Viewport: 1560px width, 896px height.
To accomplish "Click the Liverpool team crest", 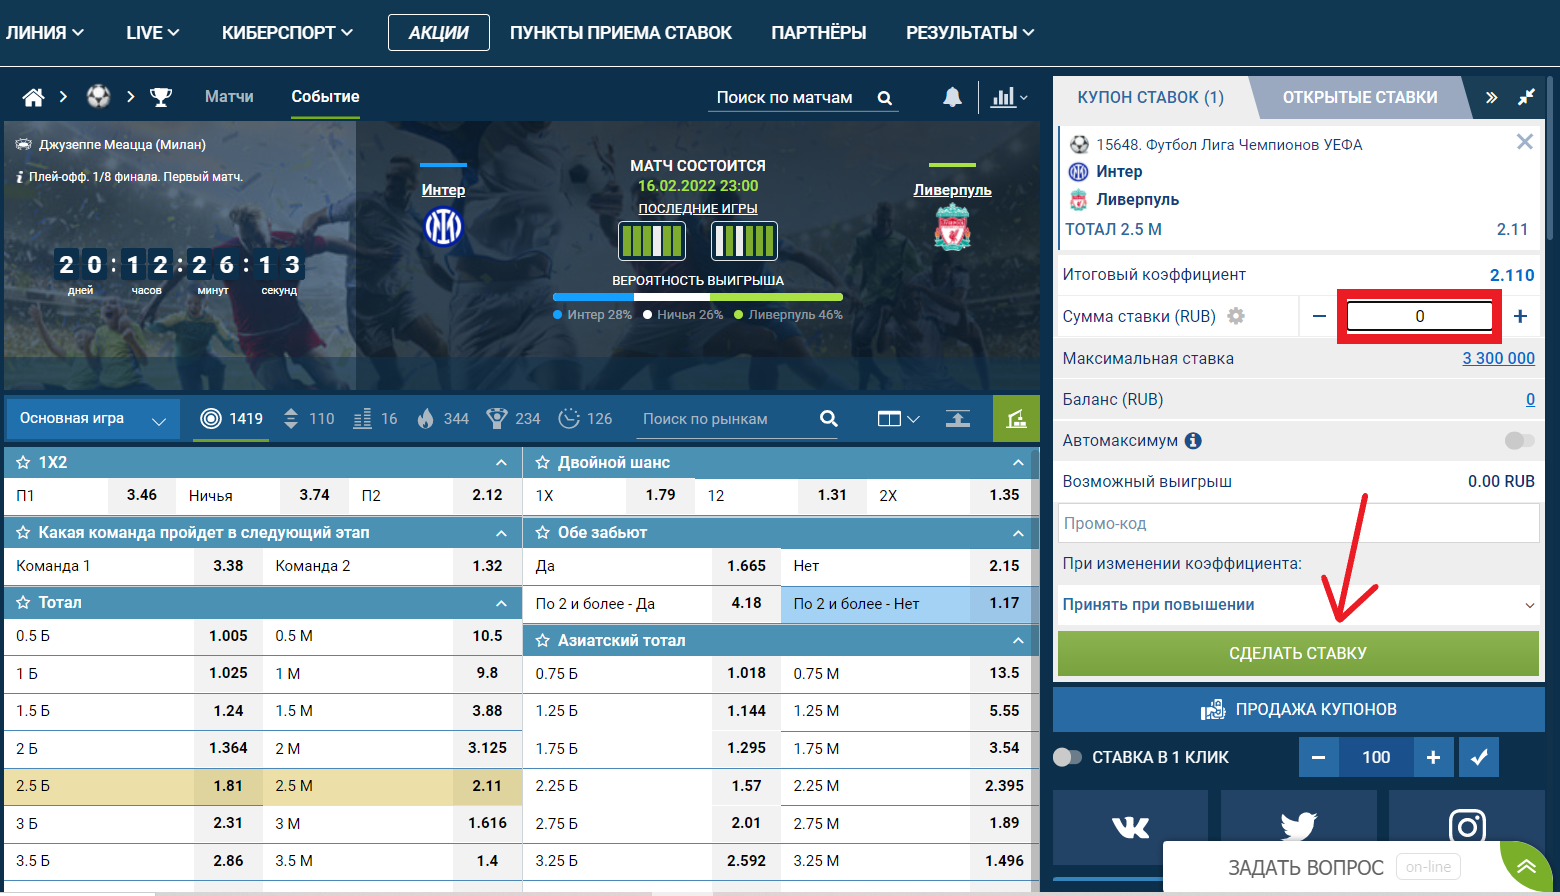I will (952, 227).
